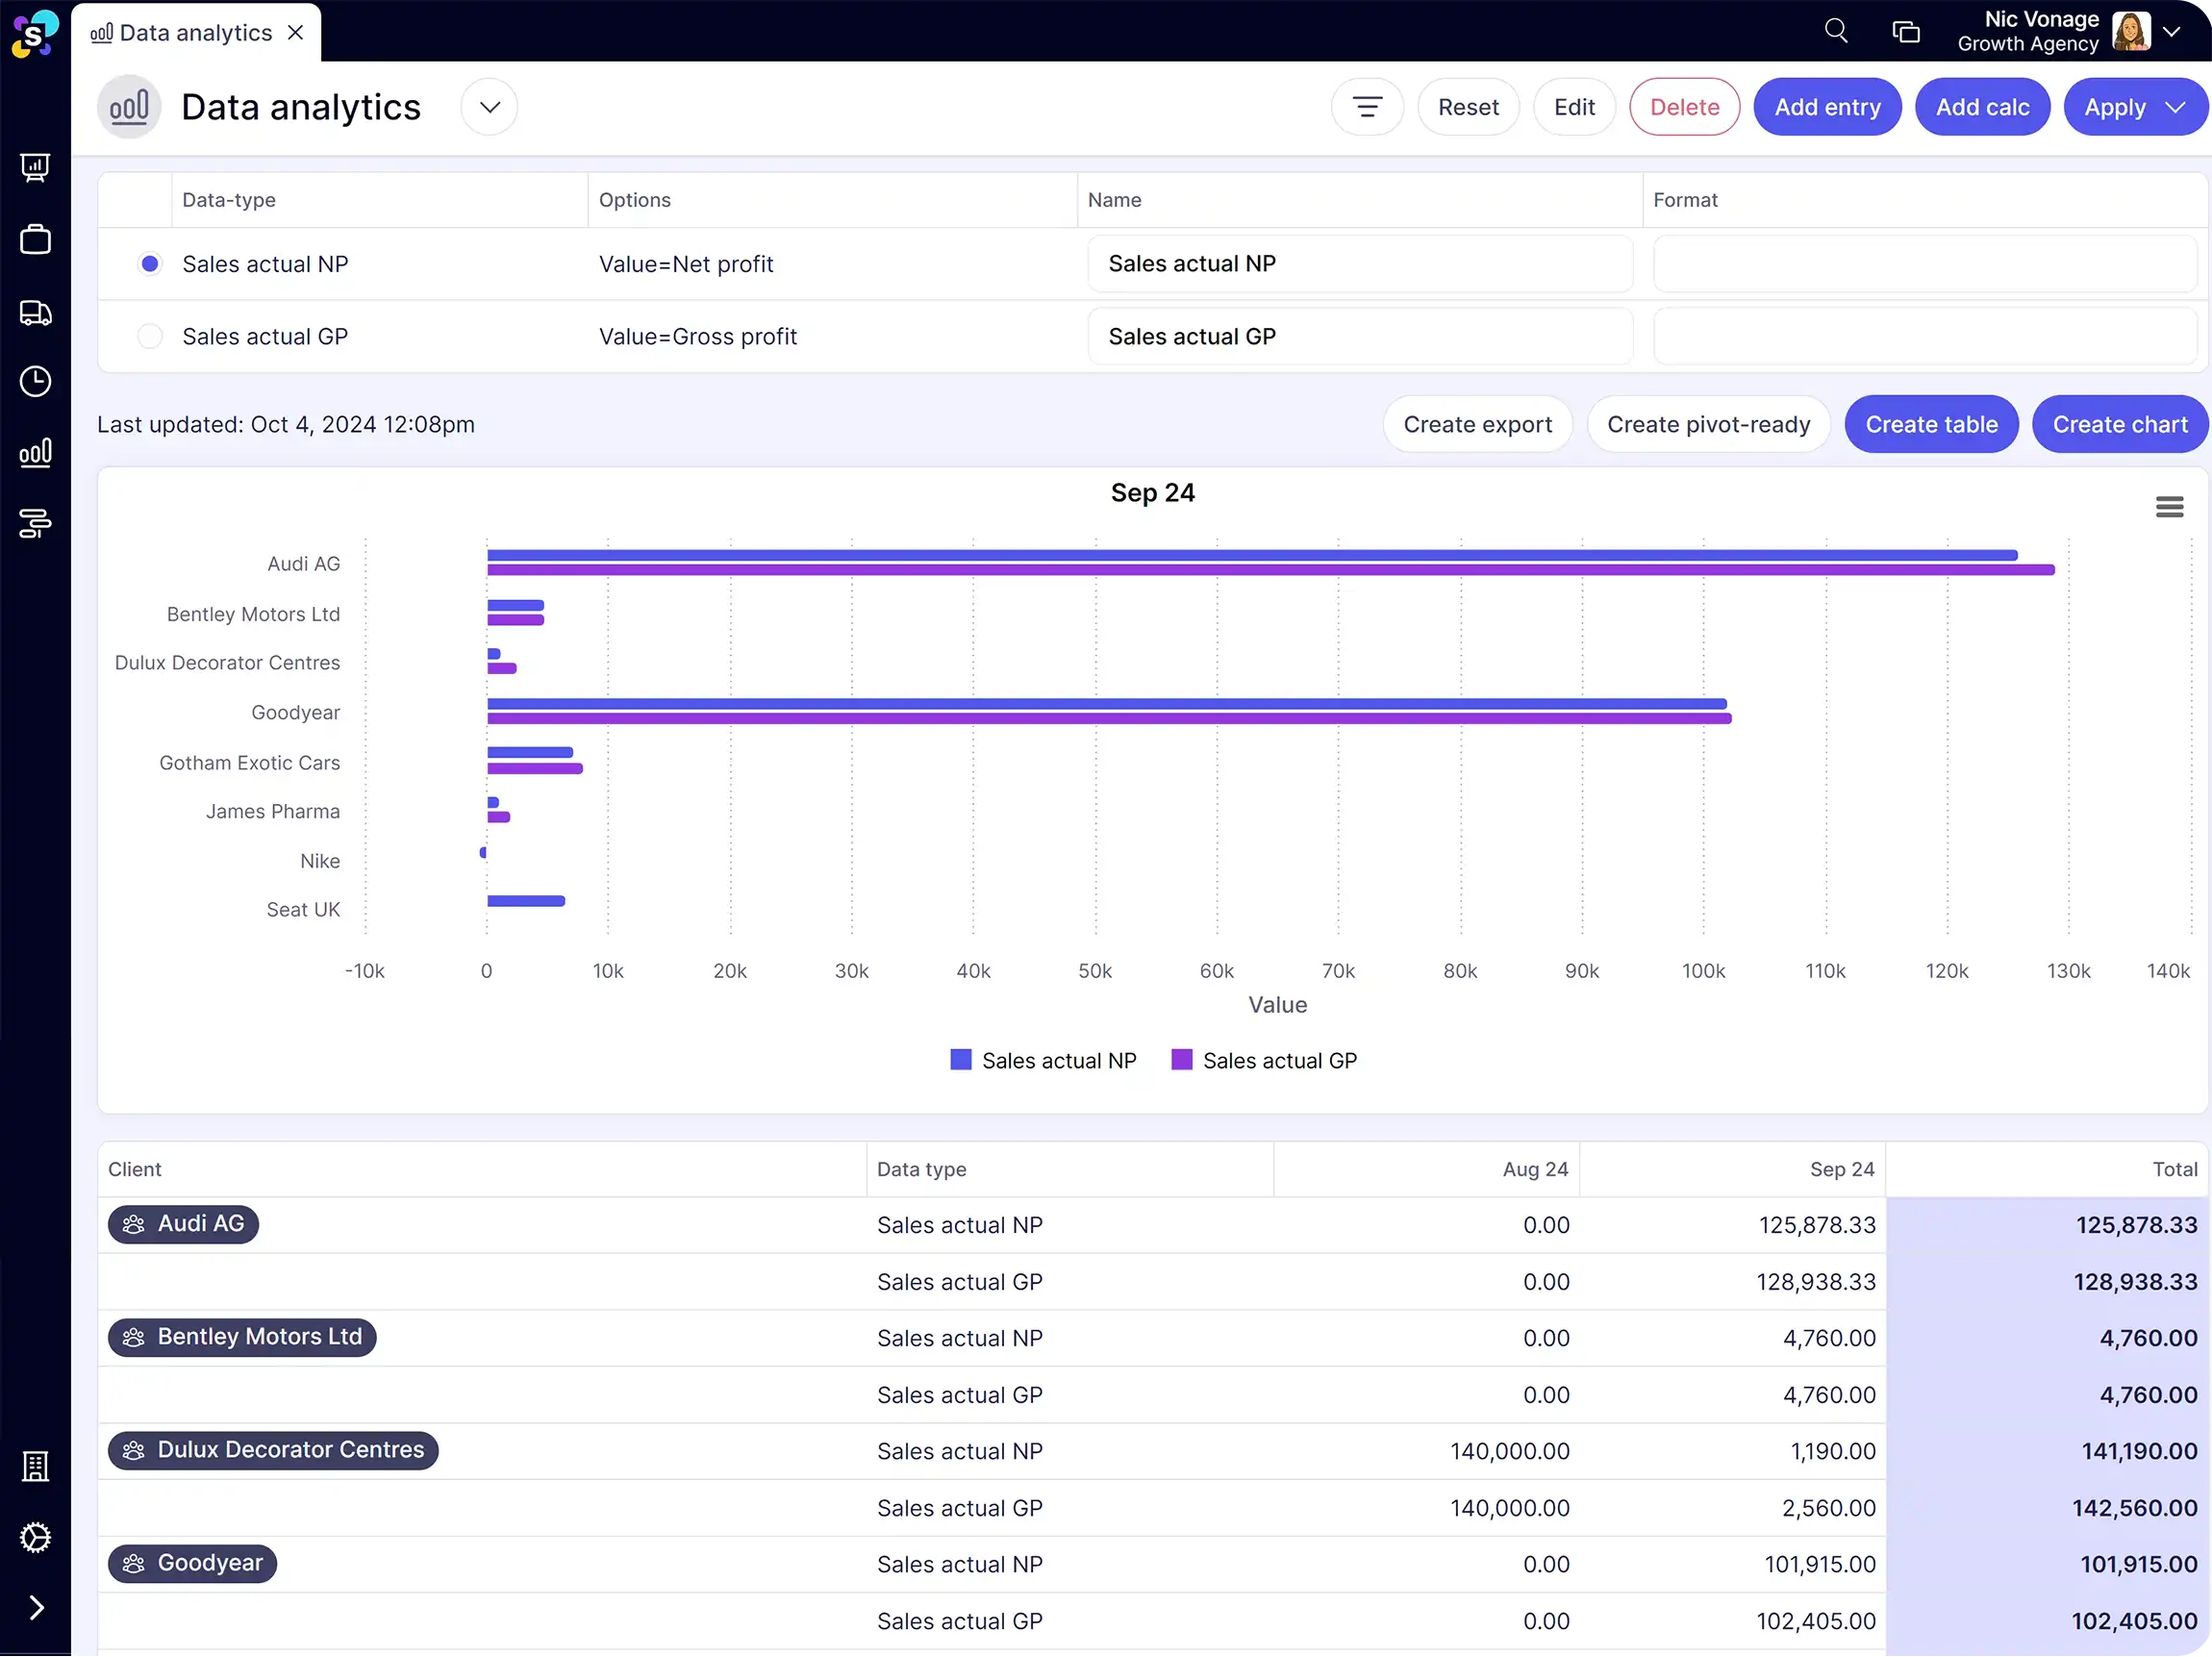2212x1657 pixels.
Task: Open the settings gear sidebar icon
Action: coord(35,1538)
